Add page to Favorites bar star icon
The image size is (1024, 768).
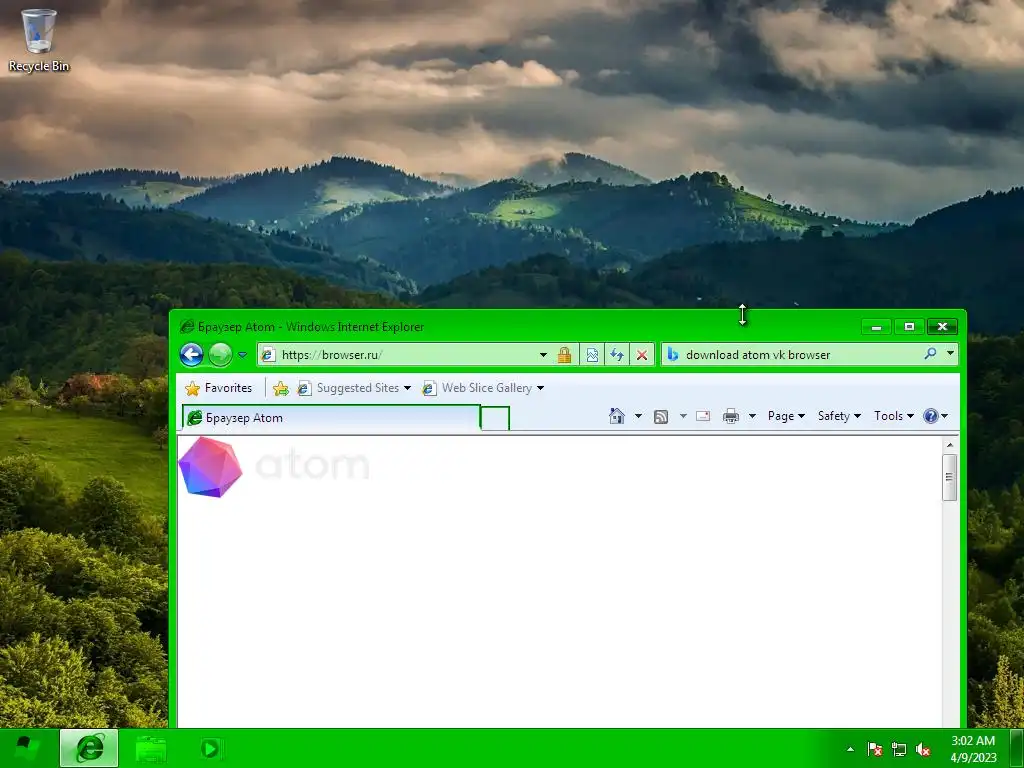click(281, 389)
